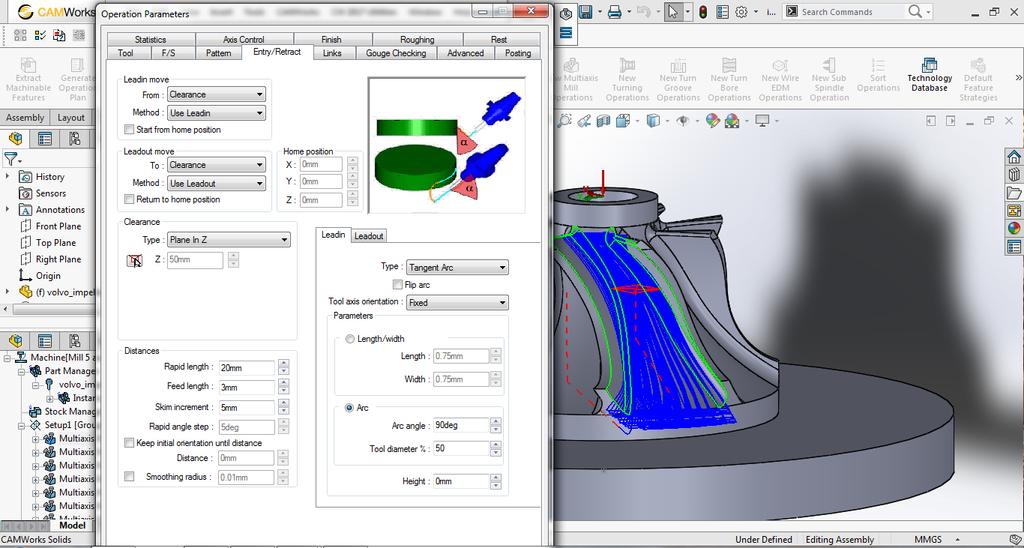Click the Print icon in top toolbar

[615, 12]
